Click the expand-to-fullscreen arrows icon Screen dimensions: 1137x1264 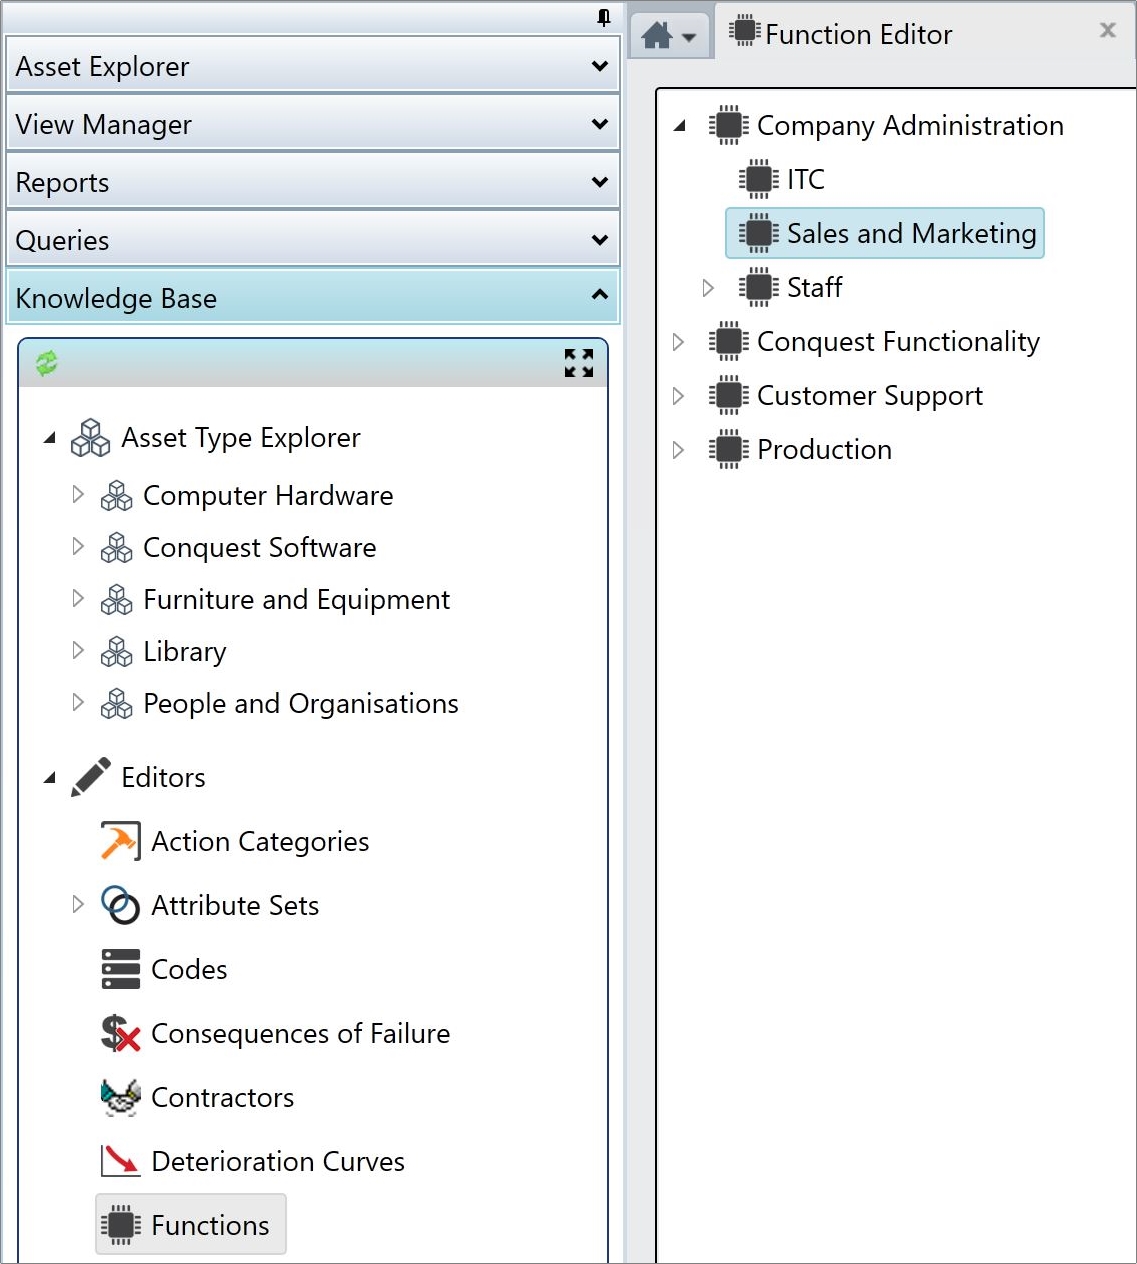tap(579, 363)
